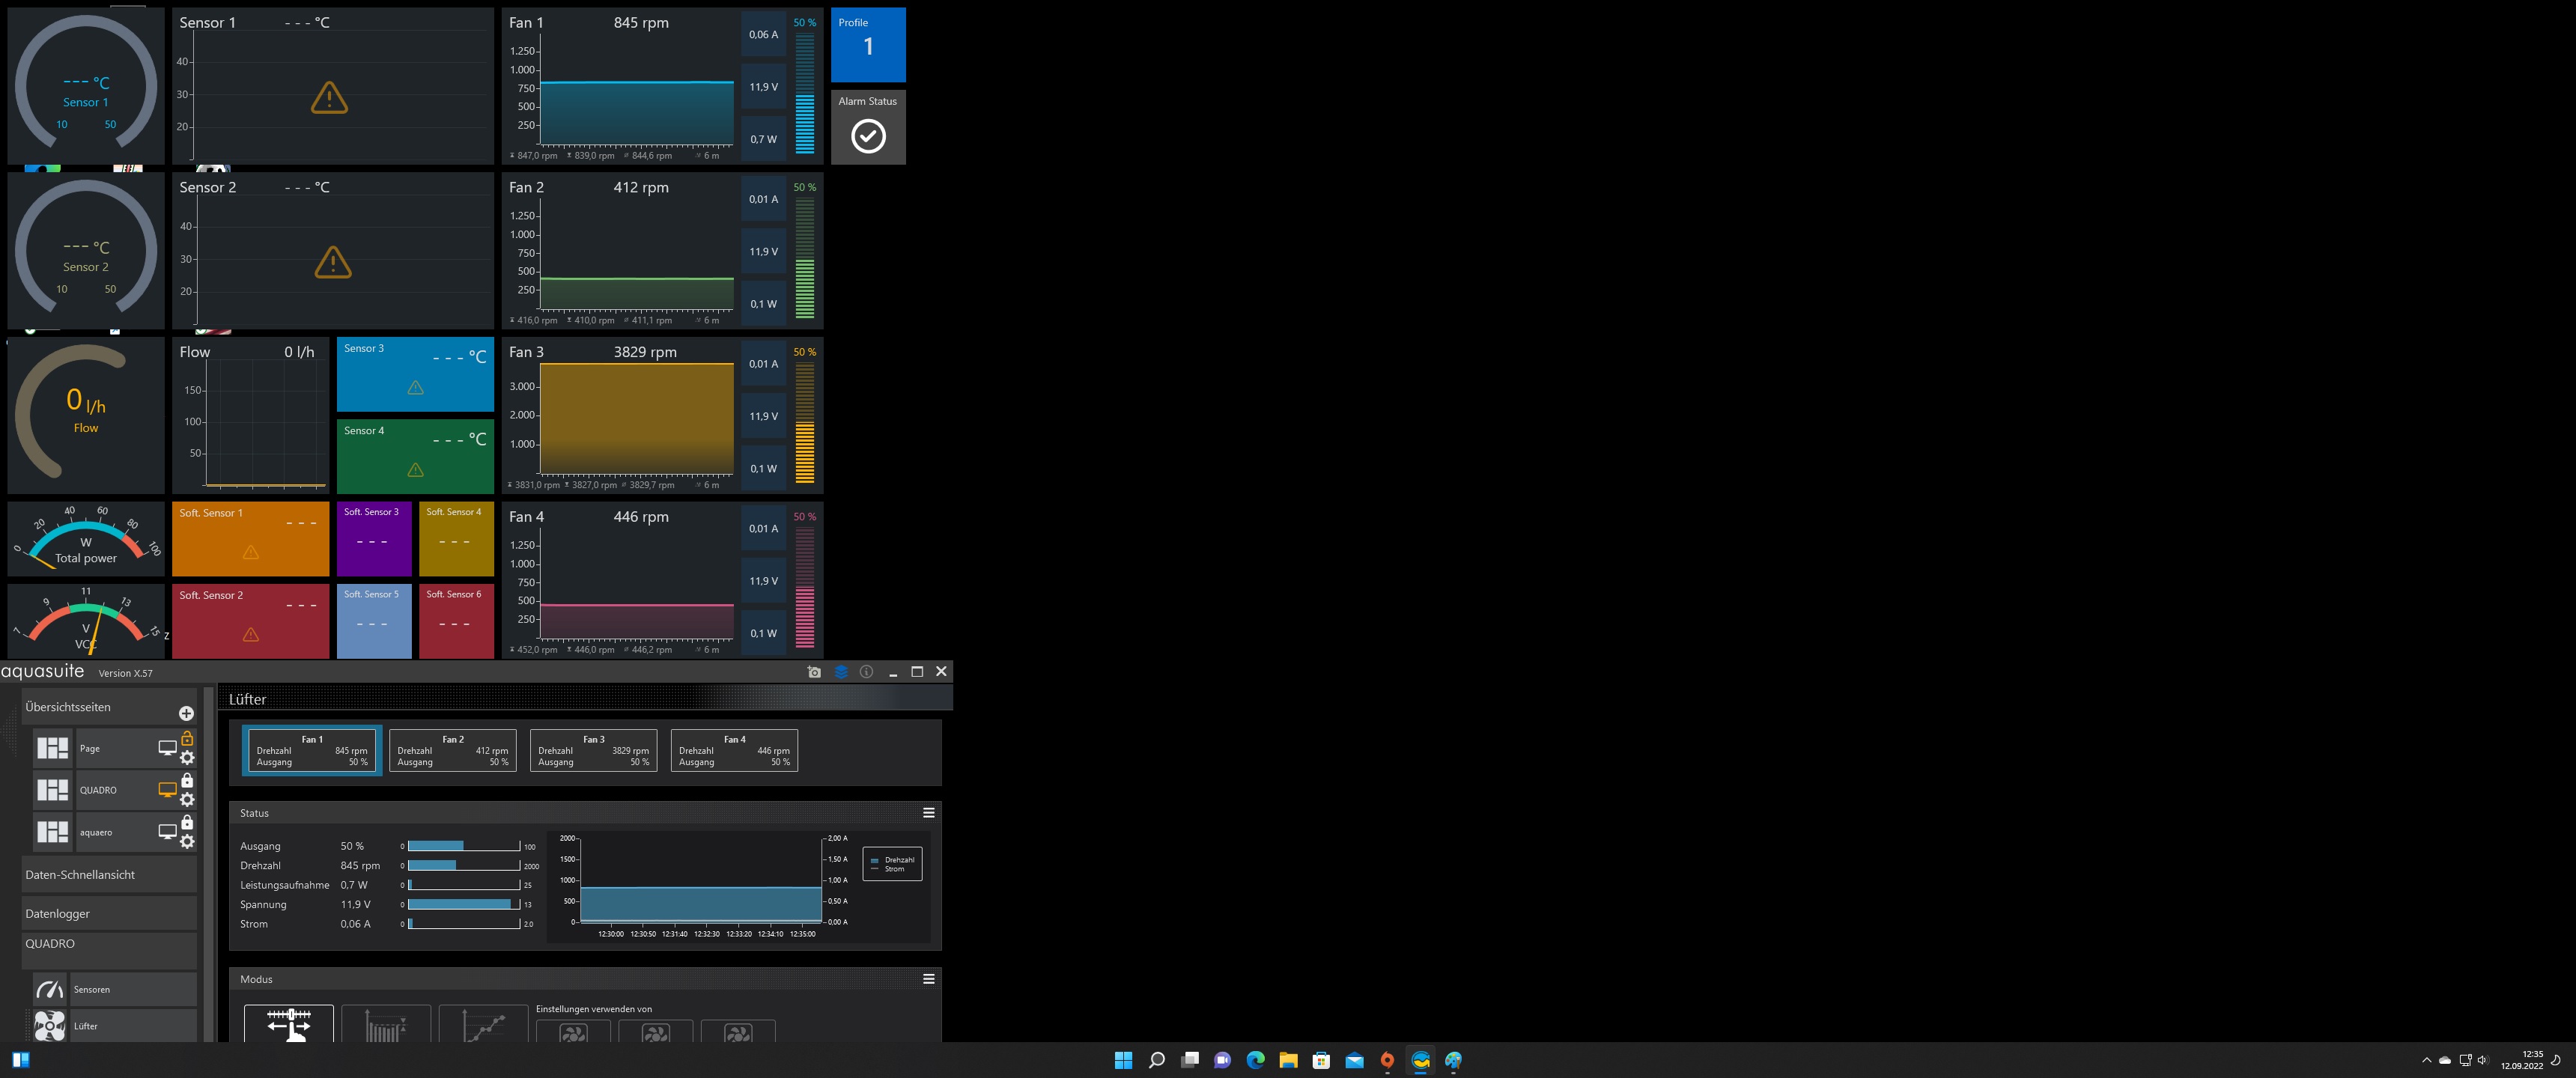This screenshot has height=1078, width=2576.
Task: Click the Profile 1 tile
Action: (x=867, y=45)
